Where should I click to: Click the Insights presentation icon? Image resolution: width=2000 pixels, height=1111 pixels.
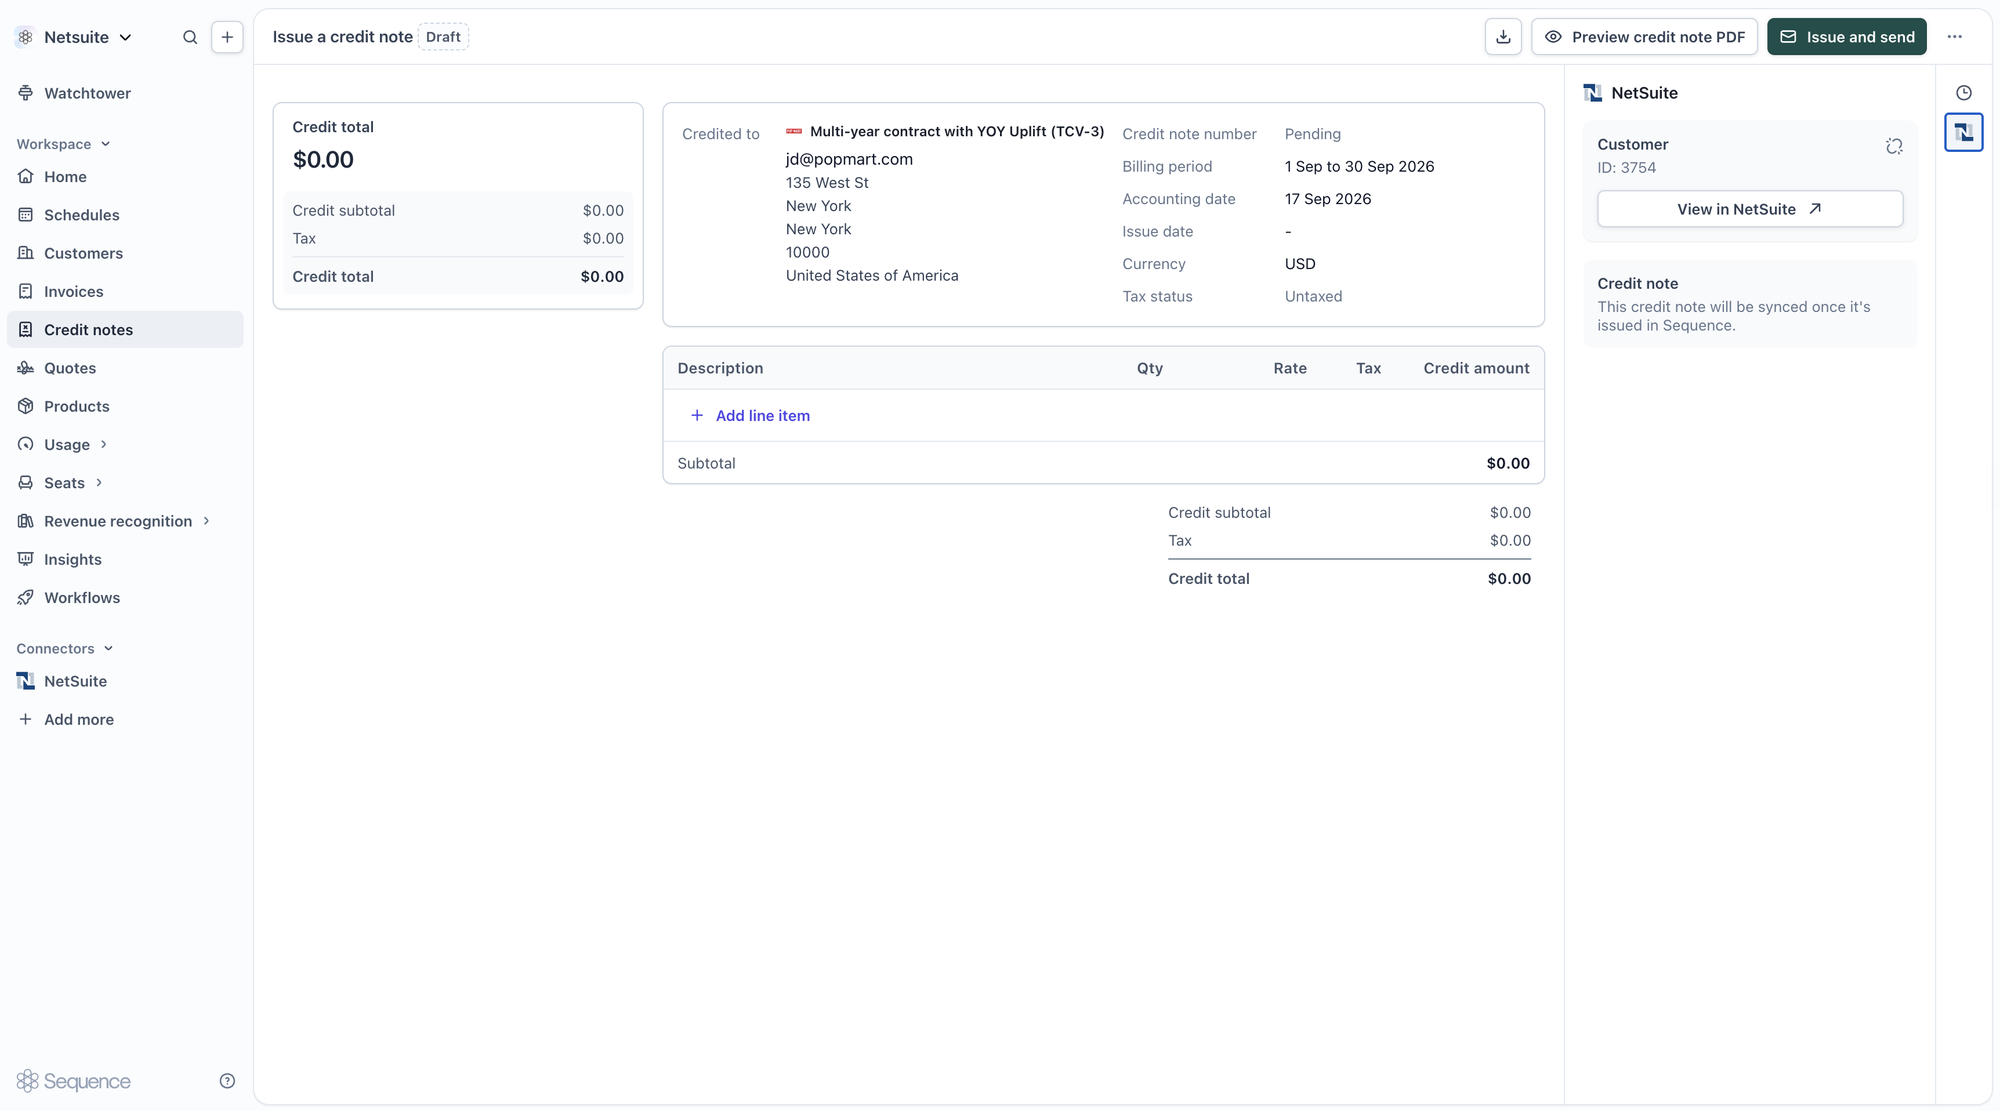(26, 560)
